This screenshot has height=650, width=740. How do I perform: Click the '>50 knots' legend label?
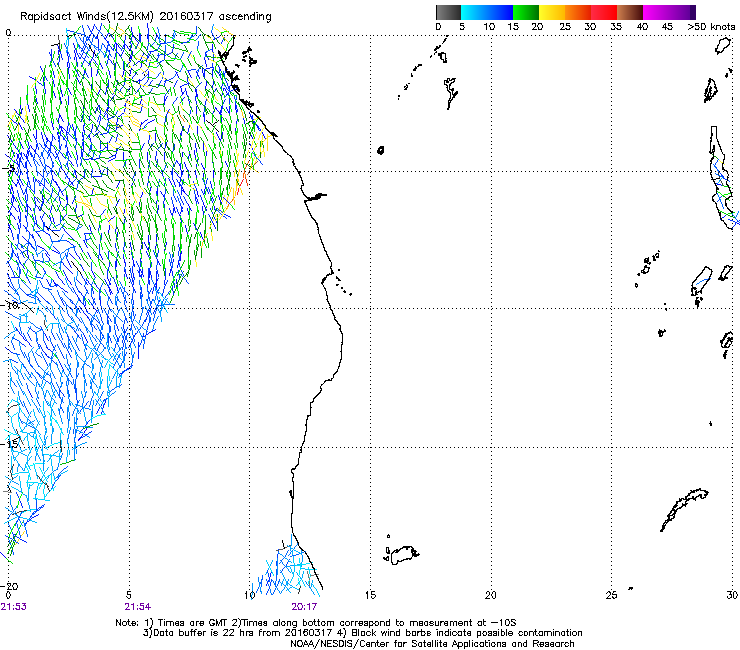click(x=711, y=27)
